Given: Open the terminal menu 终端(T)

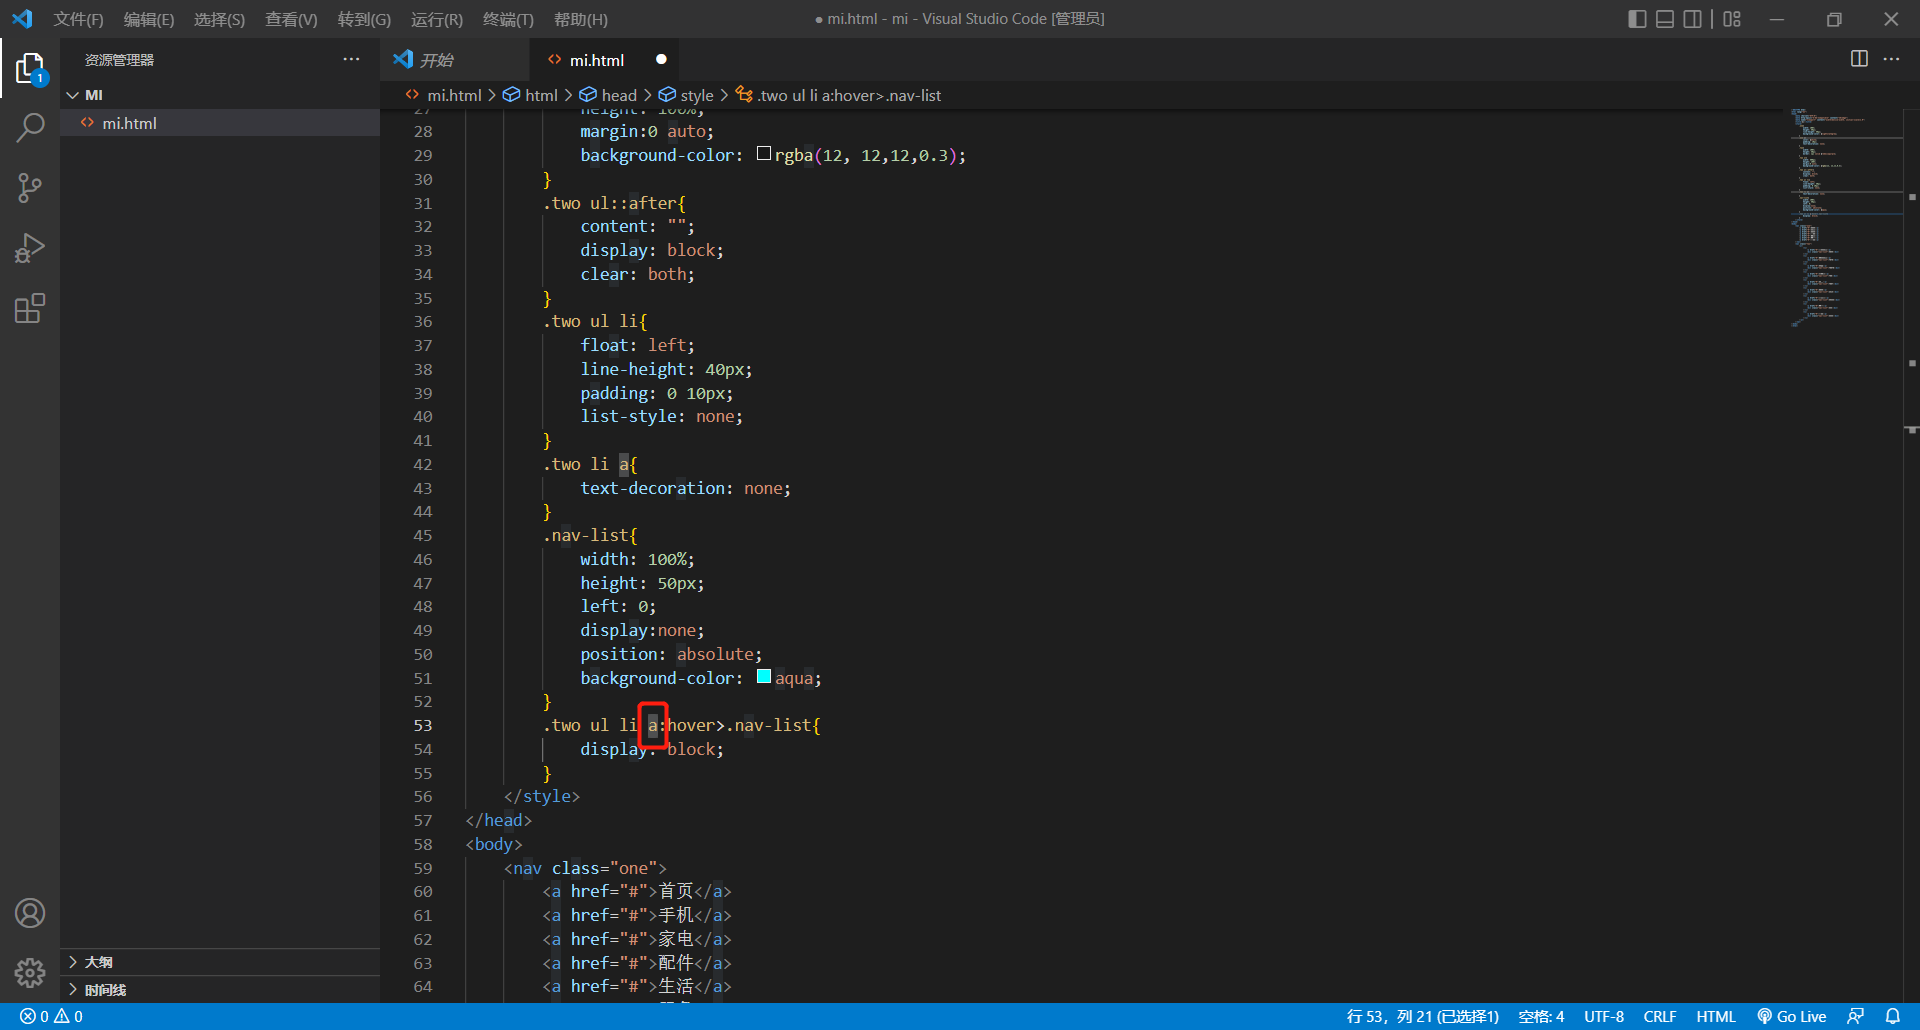Looking at the screenshot, I should [508, 19].
